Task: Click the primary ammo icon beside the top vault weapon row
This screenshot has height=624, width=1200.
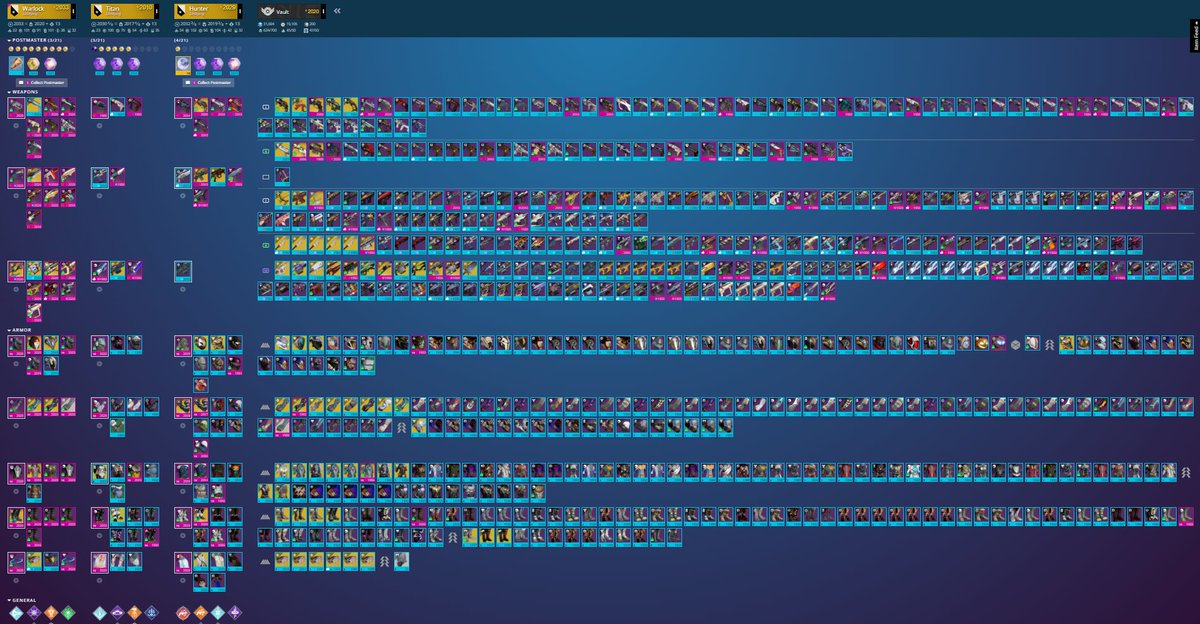Action: [265, 106]
